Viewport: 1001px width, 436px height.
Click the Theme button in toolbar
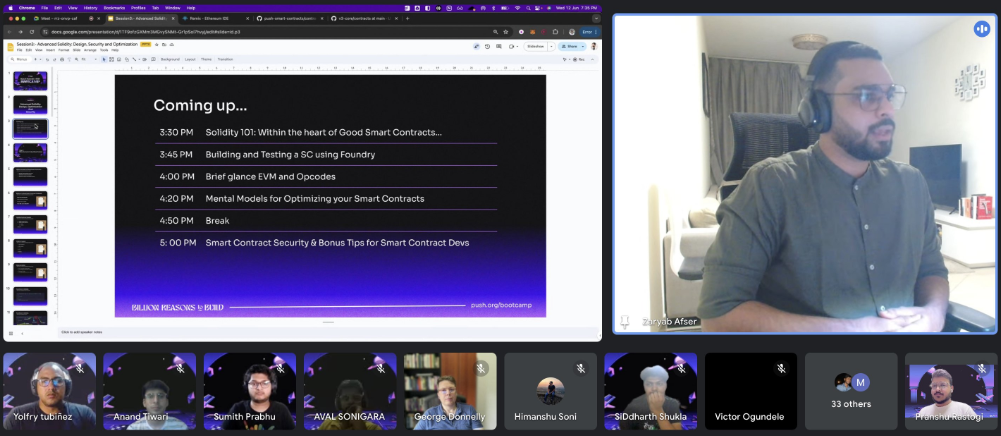click(x=206, y=59)
